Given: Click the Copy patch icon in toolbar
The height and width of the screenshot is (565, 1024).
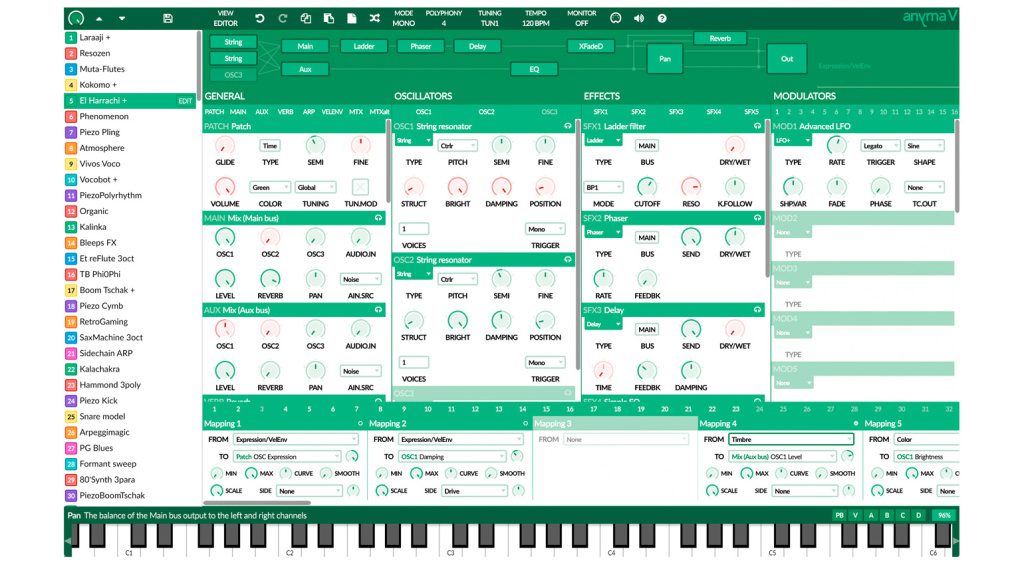Looking at the screenshot, I should click(305, 18).
